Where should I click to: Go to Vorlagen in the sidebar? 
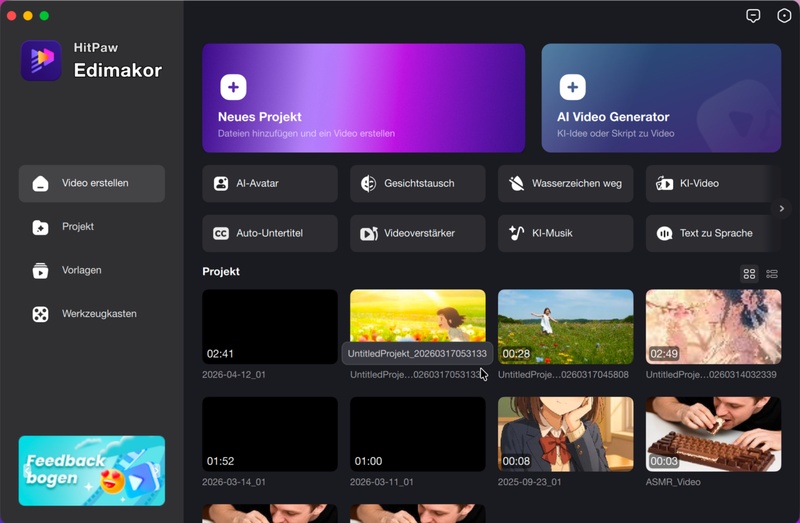pos(92,270)
